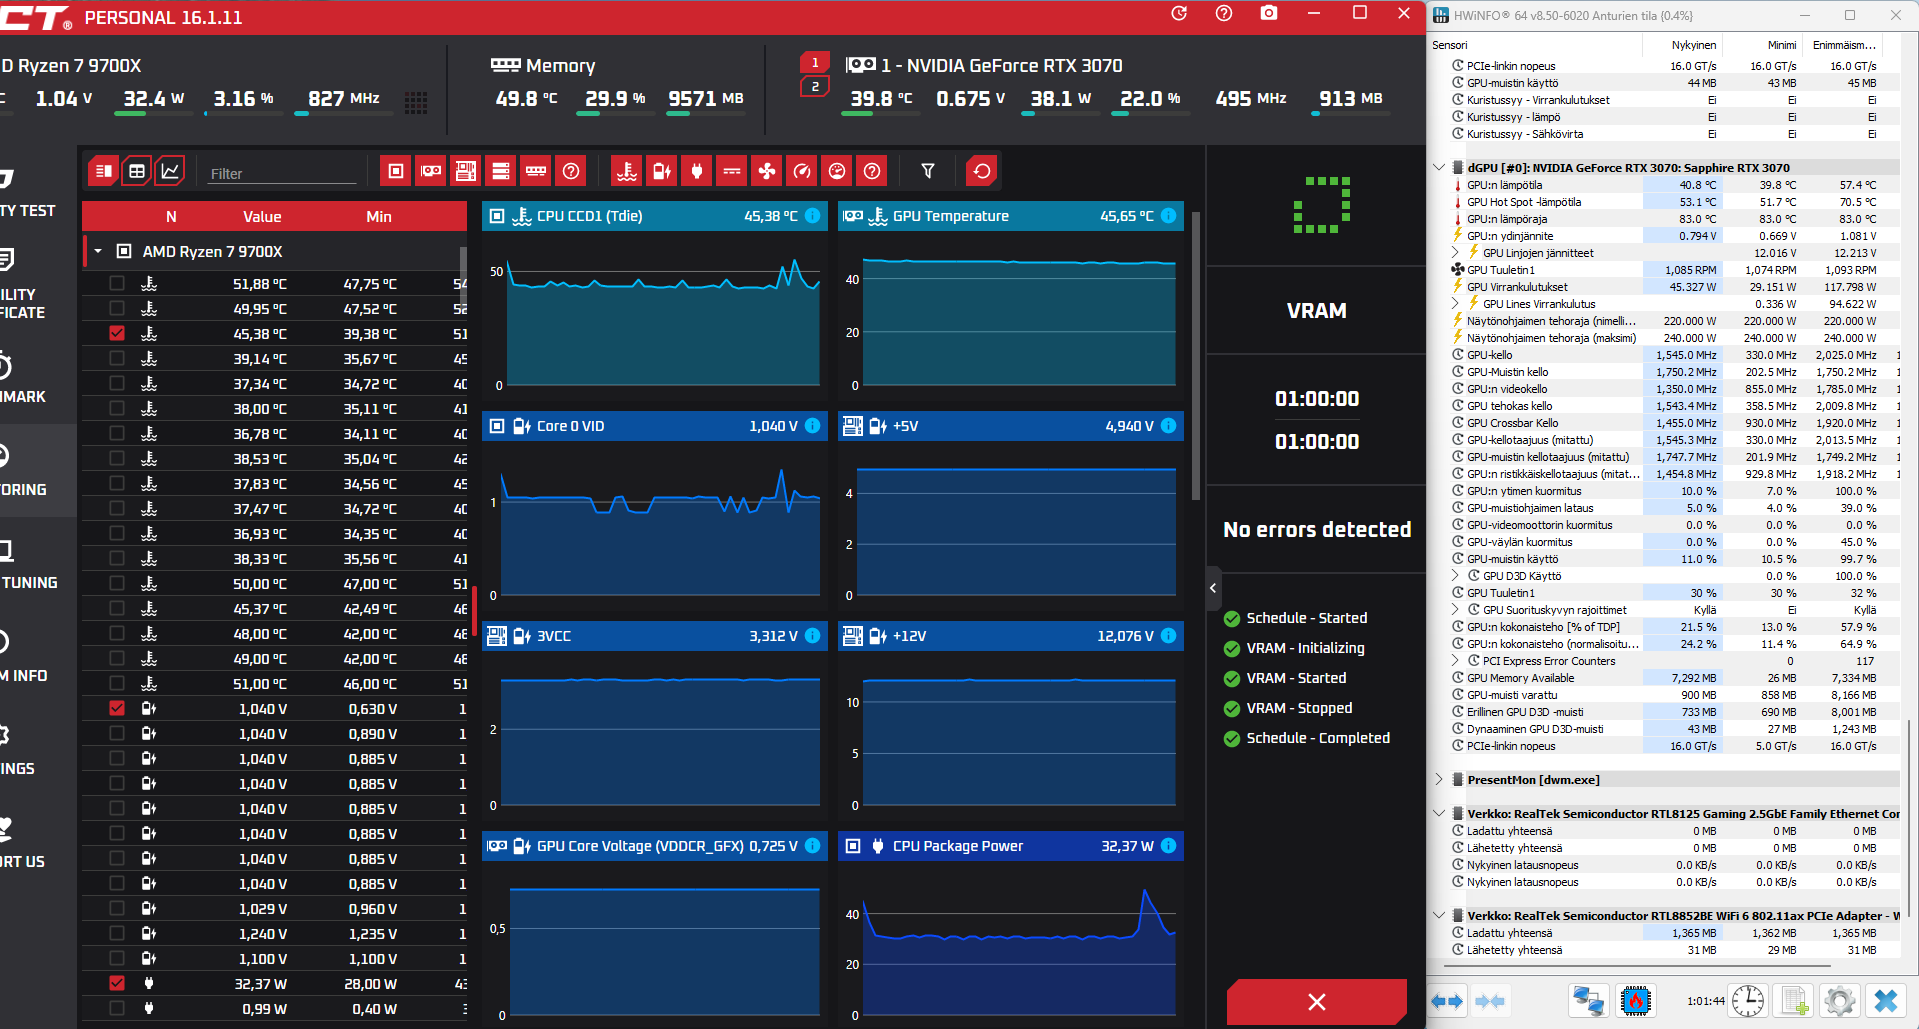
Task: Sort sensor table by Min column
Action: [379, 217]
